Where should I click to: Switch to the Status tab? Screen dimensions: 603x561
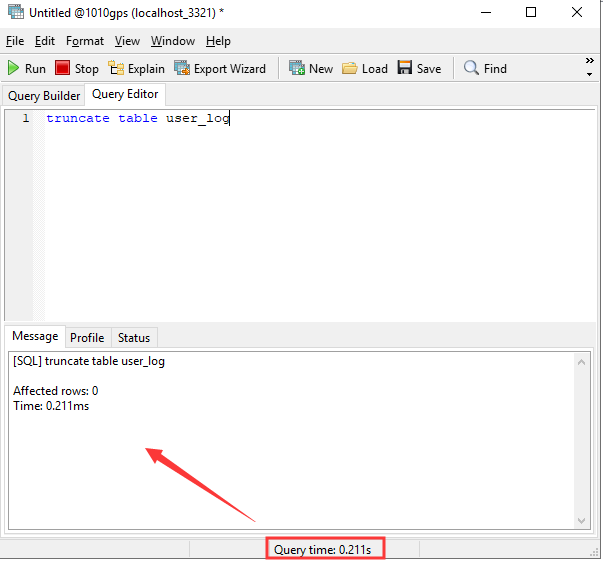click(x=134, y=338)
